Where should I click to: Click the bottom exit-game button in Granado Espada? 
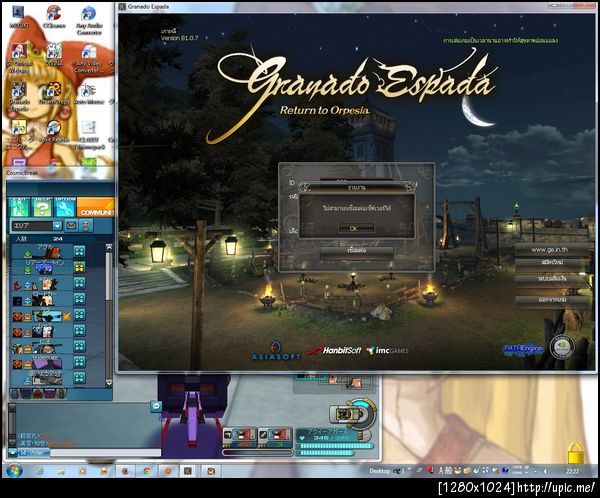[x=551, y=300]
